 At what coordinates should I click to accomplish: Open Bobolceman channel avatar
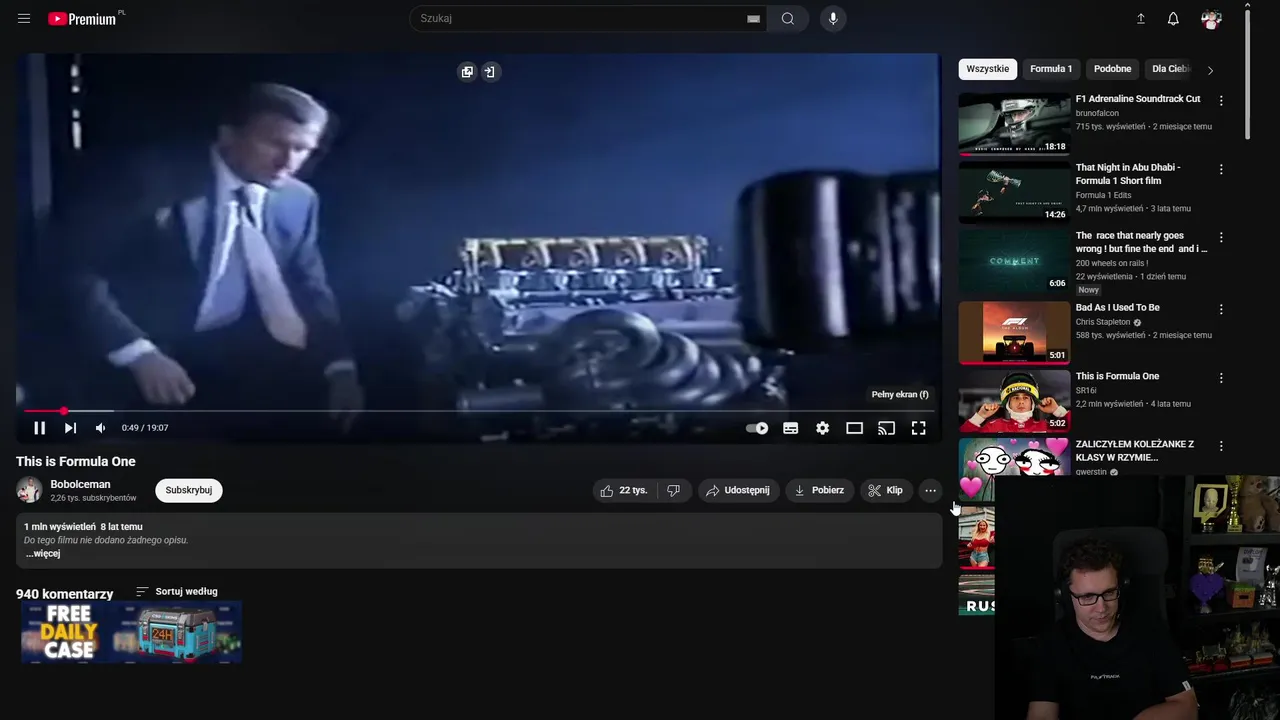tap(29, 490)
